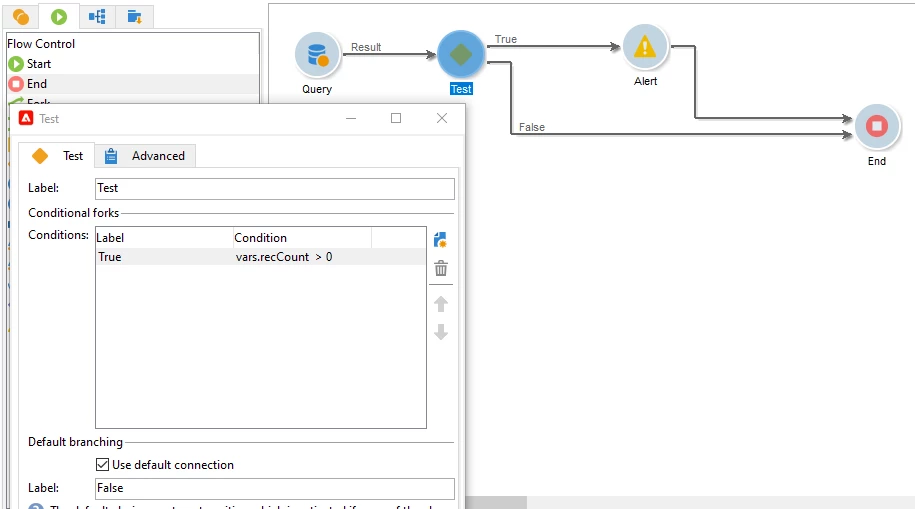
Task: Switch to the Test tab in dialog
Action: 57,156
